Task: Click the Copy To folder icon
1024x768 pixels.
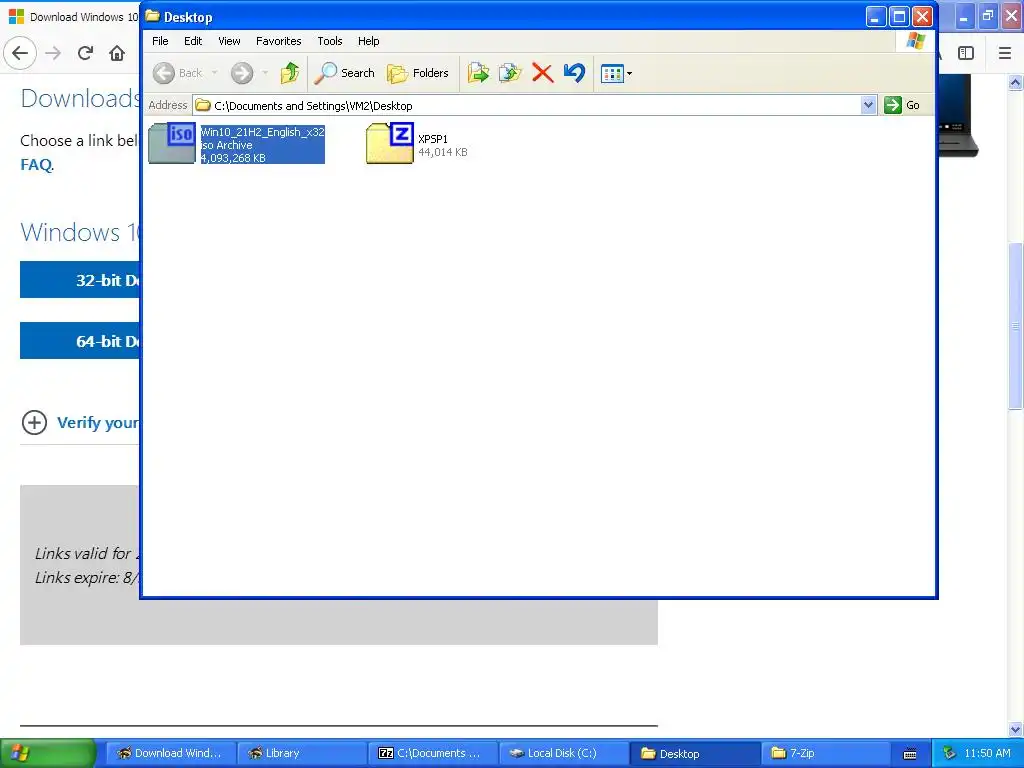Action: (x=510, y=73)
